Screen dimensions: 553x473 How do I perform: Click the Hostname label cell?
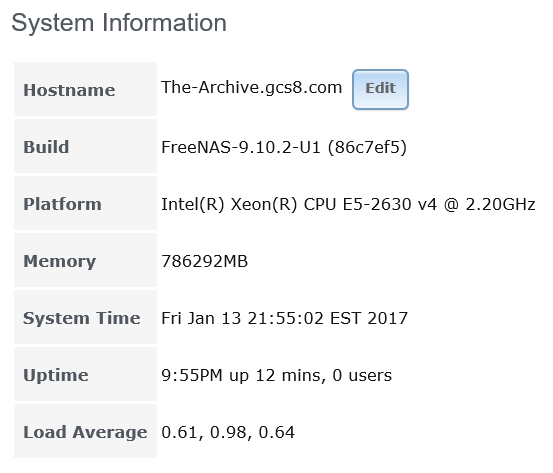(85, 89)
